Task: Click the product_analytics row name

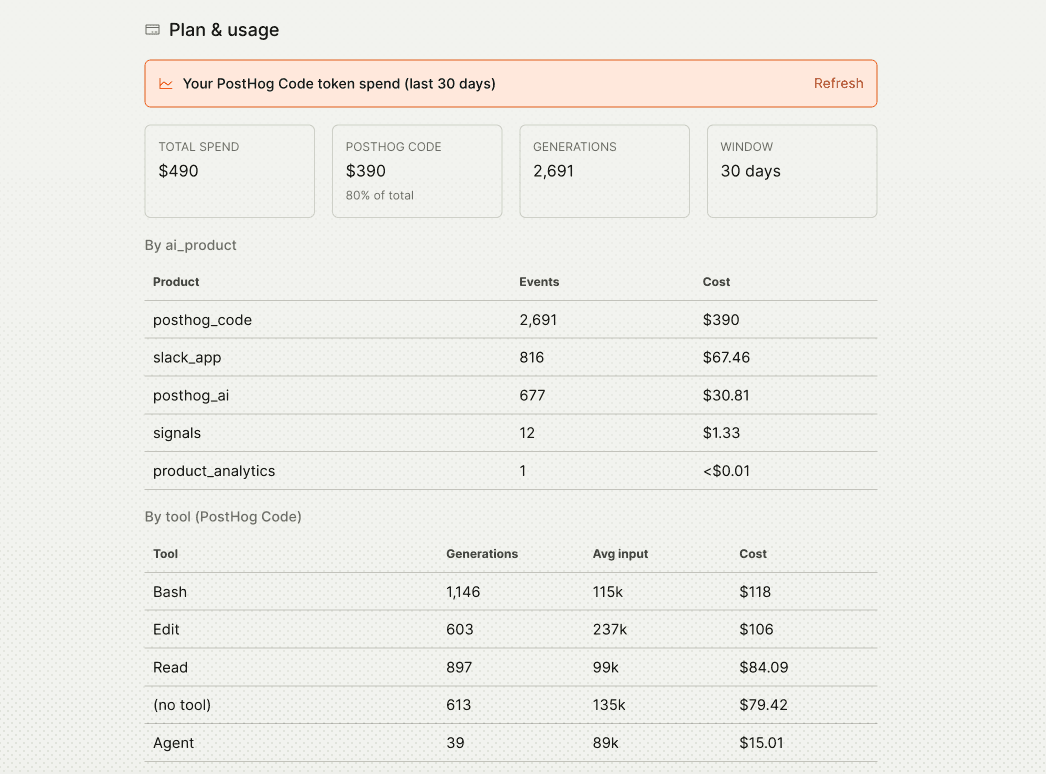Action: coord(213,471)
